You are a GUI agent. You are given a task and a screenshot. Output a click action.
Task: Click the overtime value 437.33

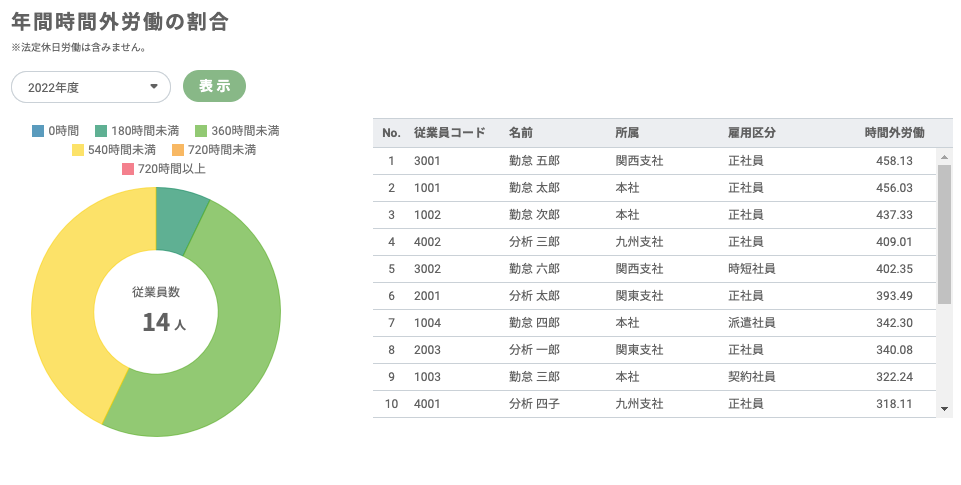(894, 215)
